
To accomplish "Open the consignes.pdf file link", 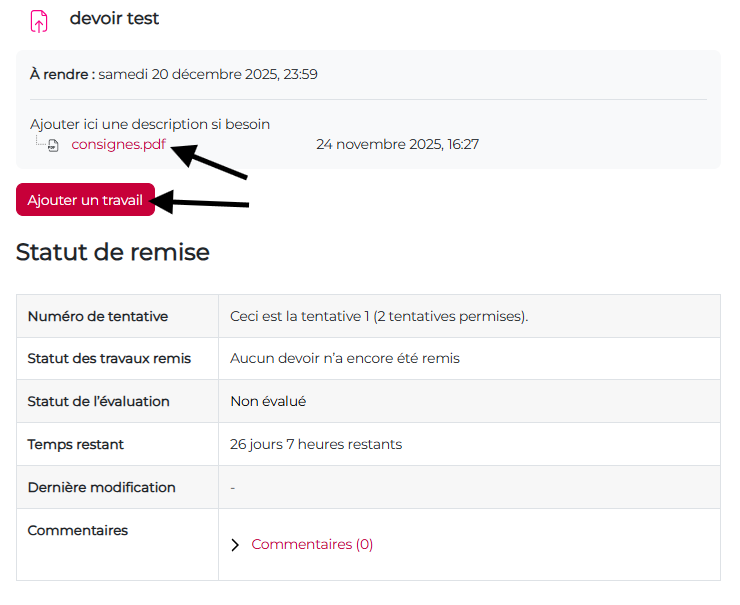I will click(118, 144).
